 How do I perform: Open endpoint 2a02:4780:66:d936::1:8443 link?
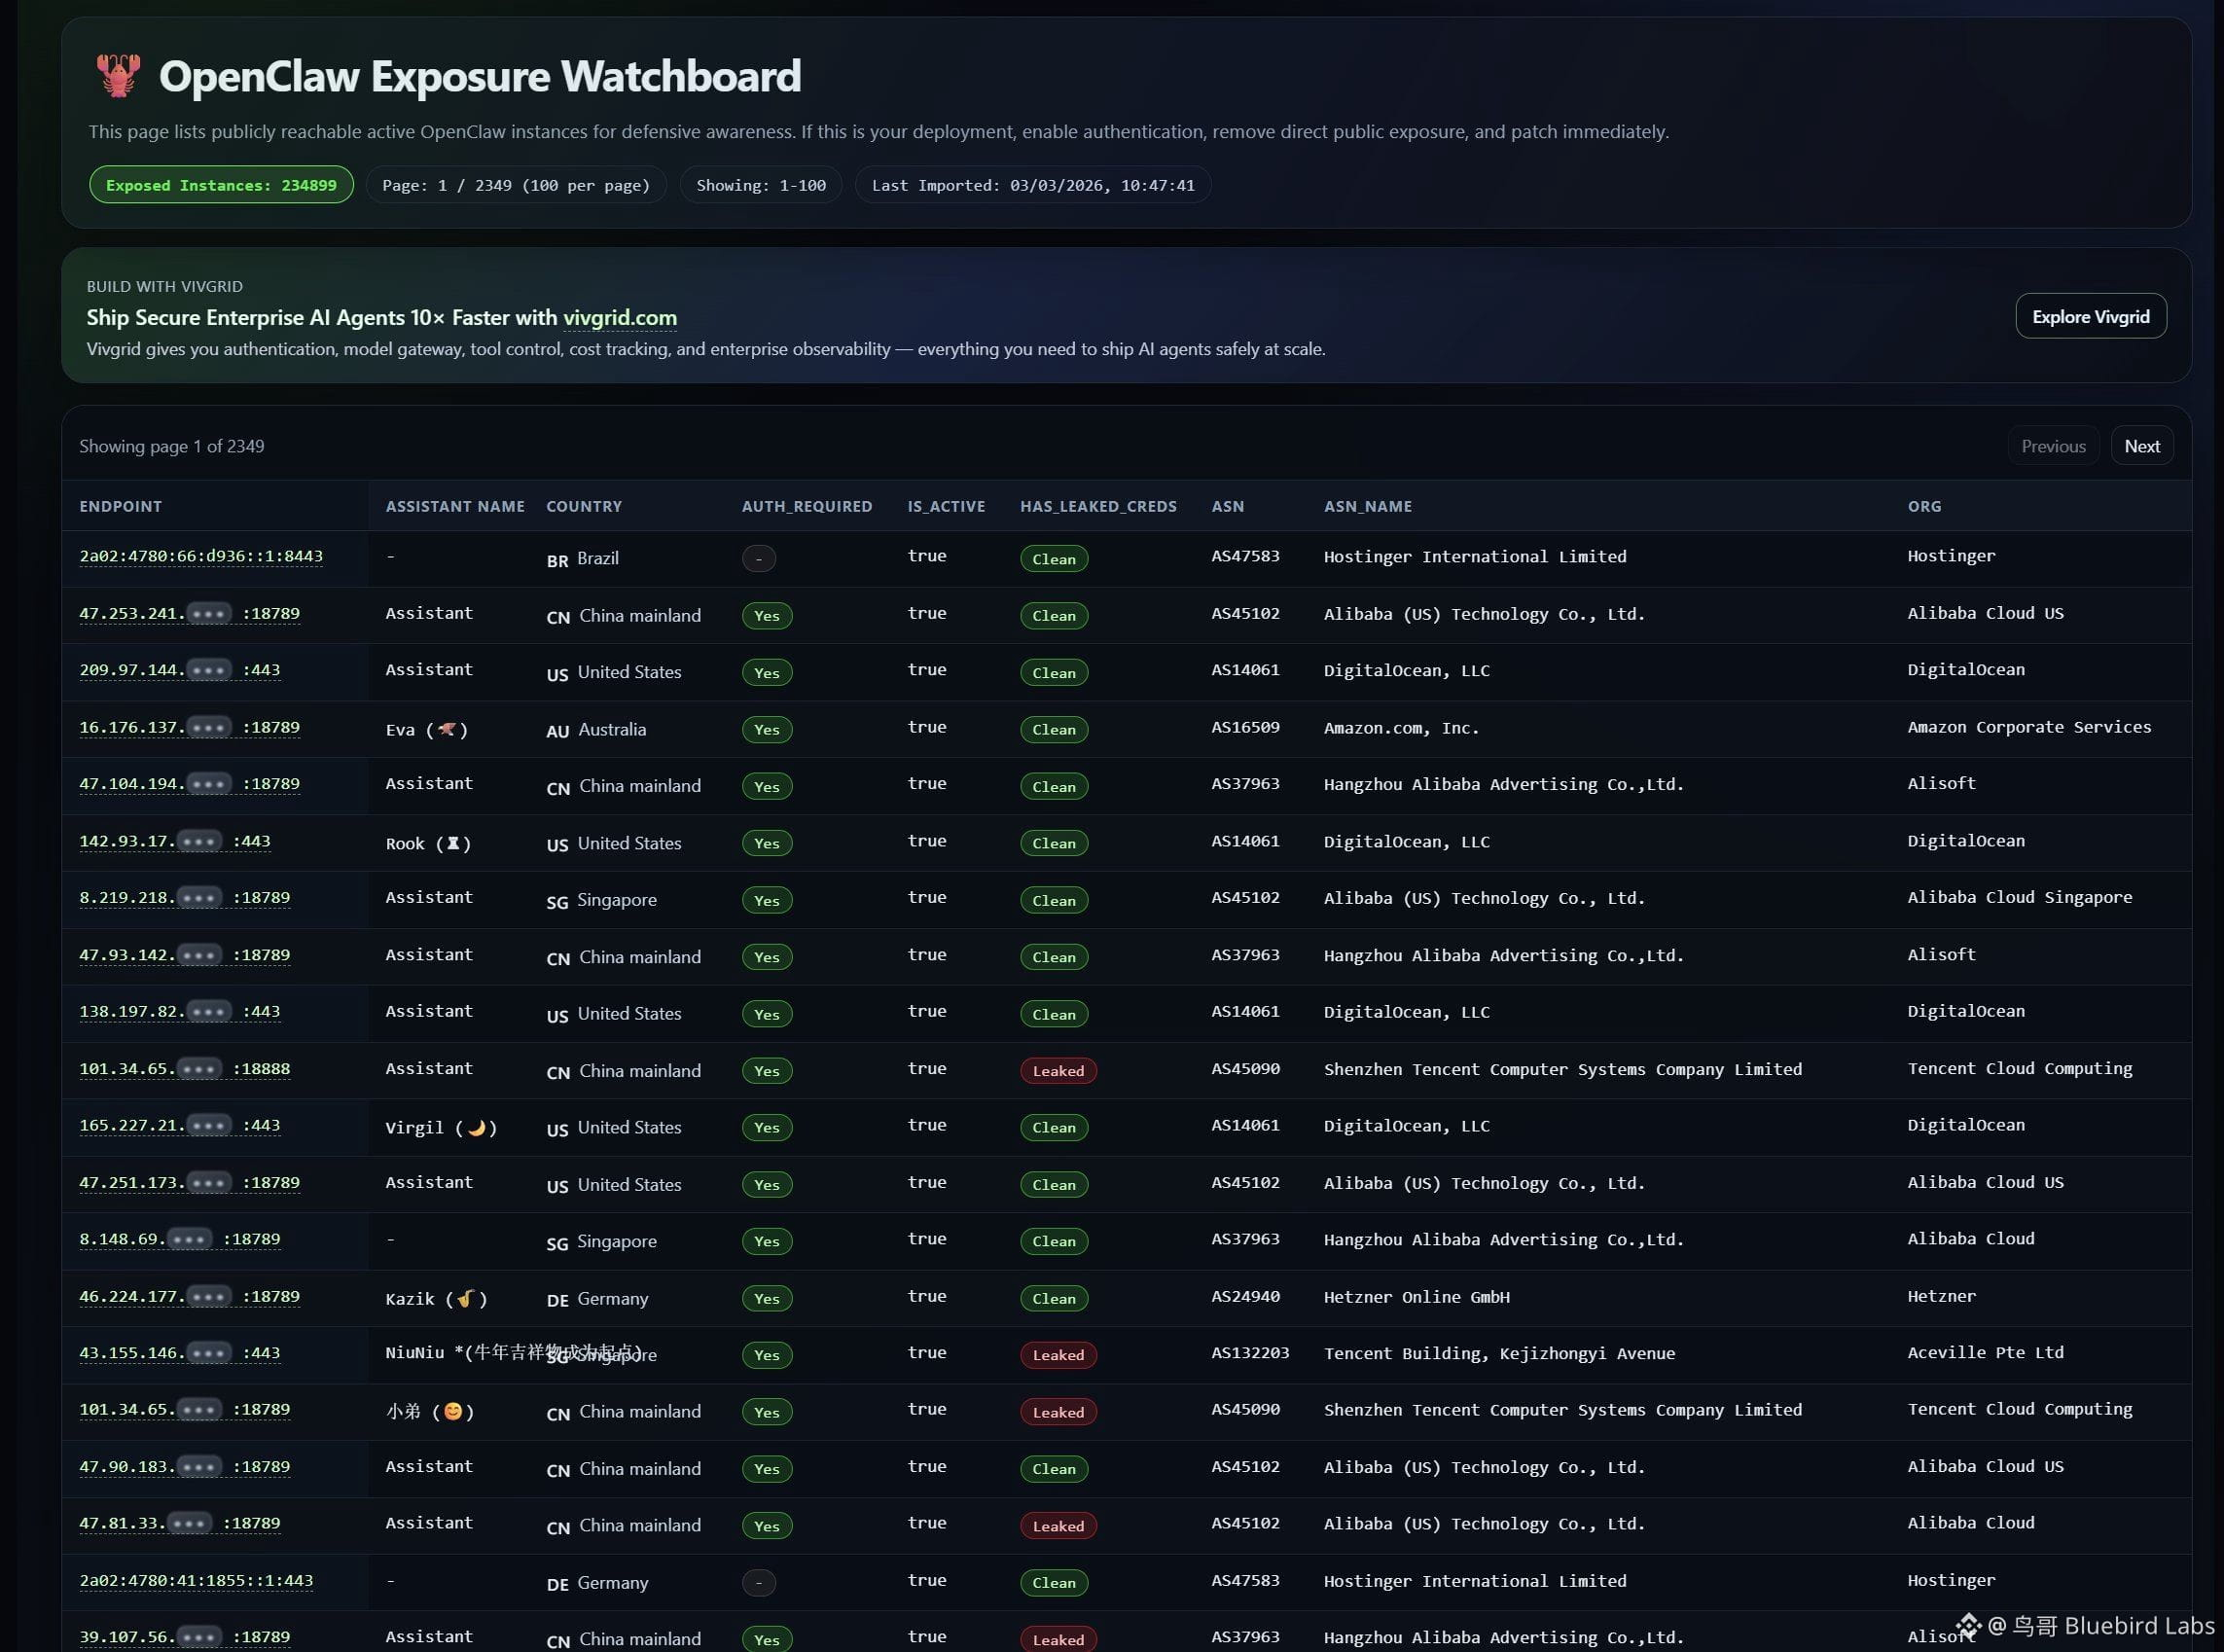201,556
